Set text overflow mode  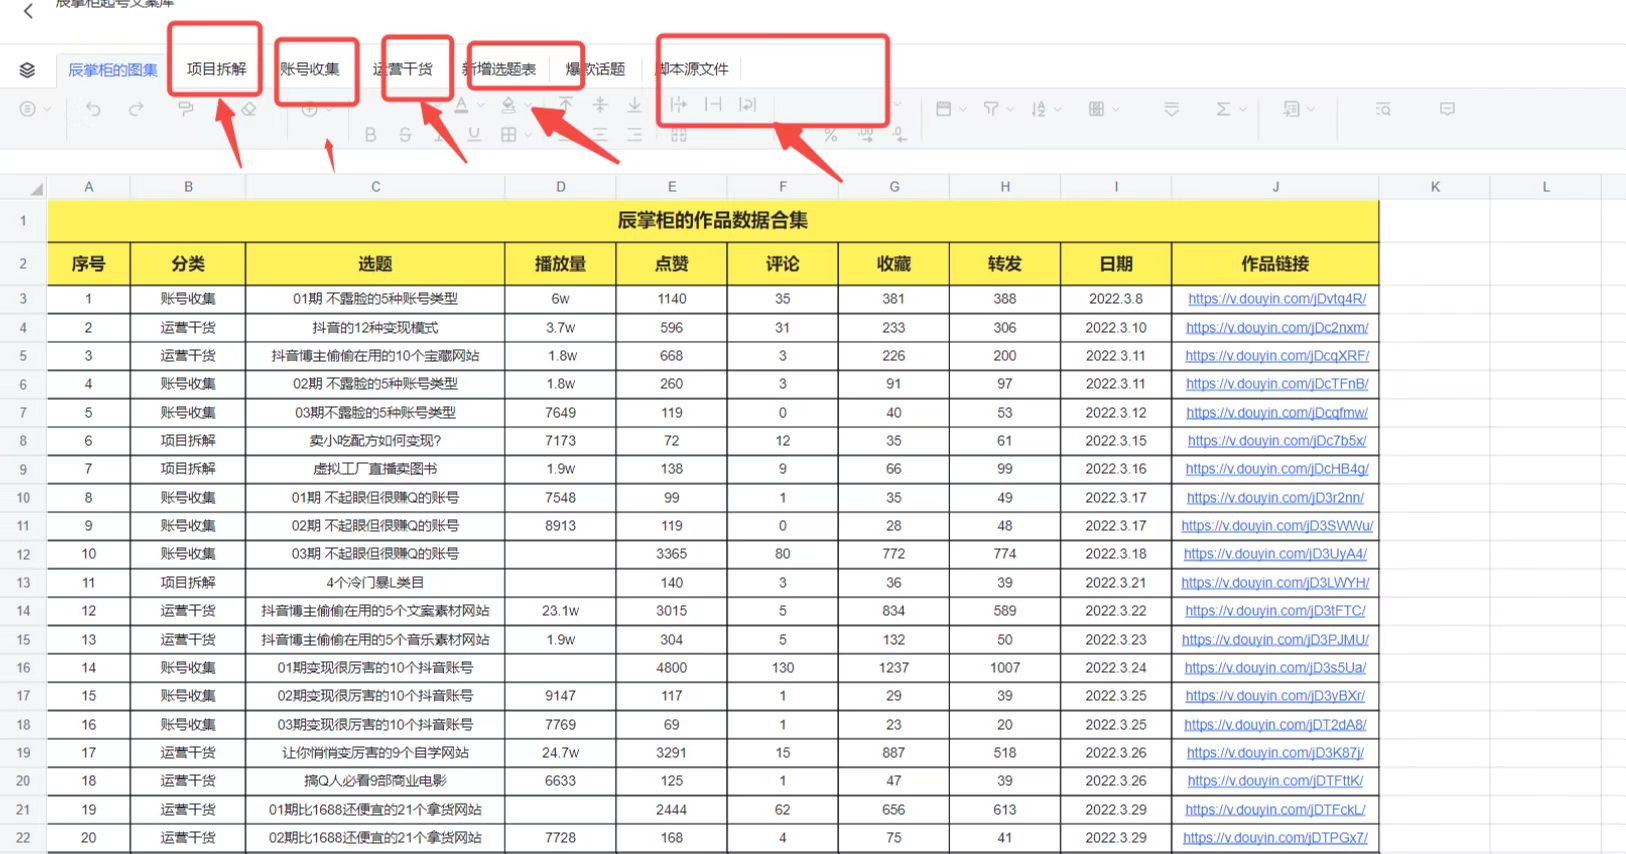click(x=679, y=104)
